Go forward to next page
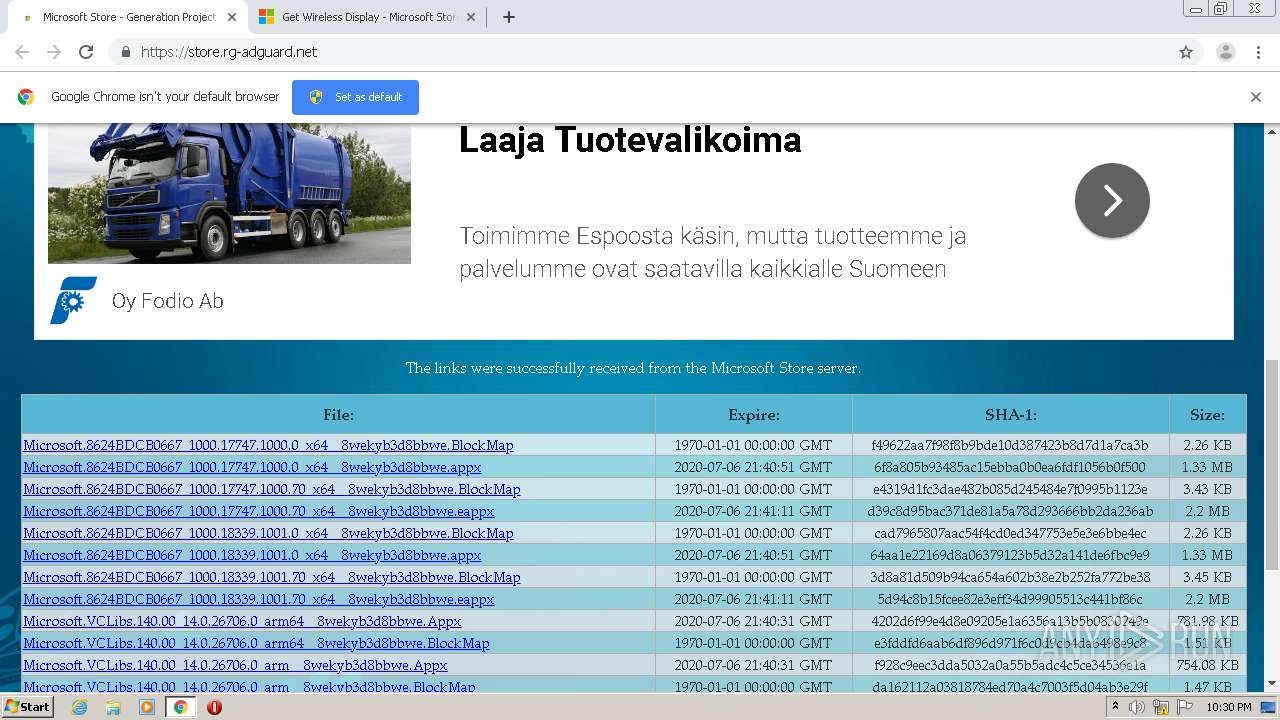Image resolution: width=1280 pixels, height=720 pixels. 54,52
